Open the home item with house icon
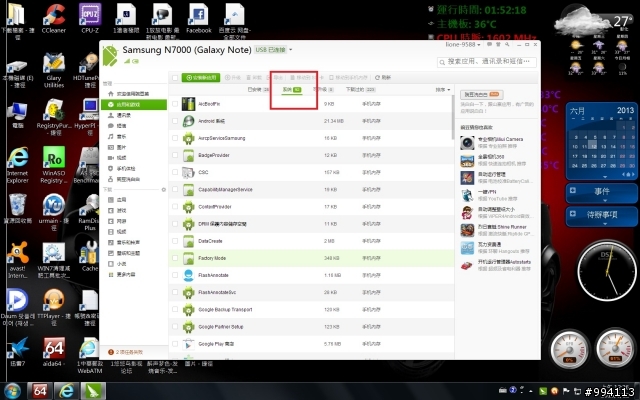Screen dimensions: 640x400 [x=111, y=94]
